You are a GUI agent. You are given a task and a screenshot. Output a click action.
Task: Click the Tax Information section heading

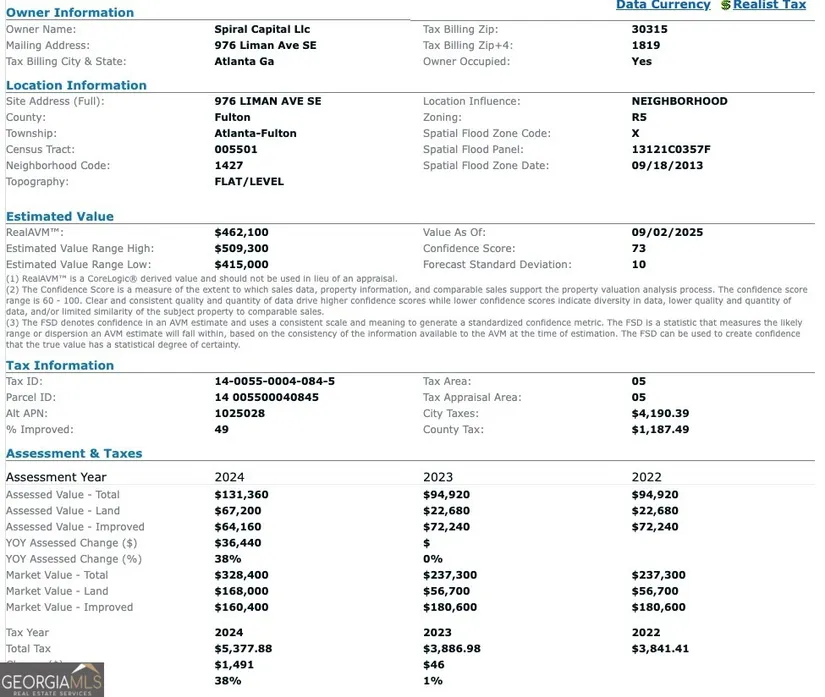coord(60,366)
